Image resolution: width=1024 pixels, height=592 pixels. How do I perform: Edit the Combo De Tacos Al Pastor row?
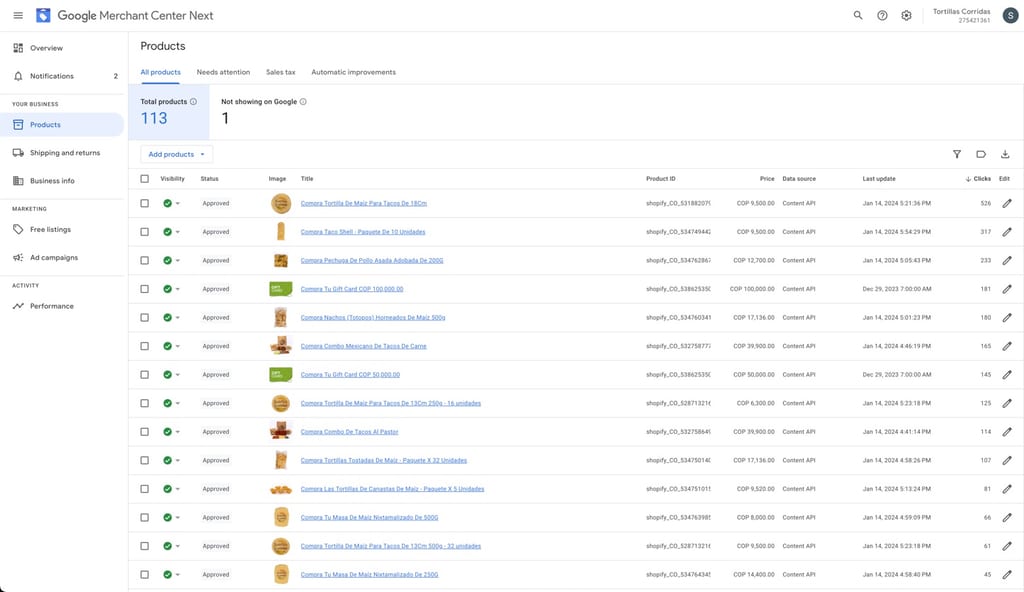pos(1007,432)
